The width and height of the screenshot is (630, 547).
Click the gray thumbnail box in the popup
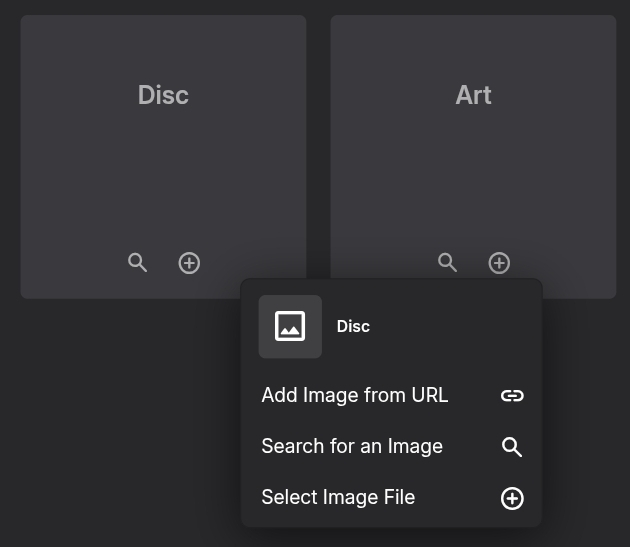point(290,327)
